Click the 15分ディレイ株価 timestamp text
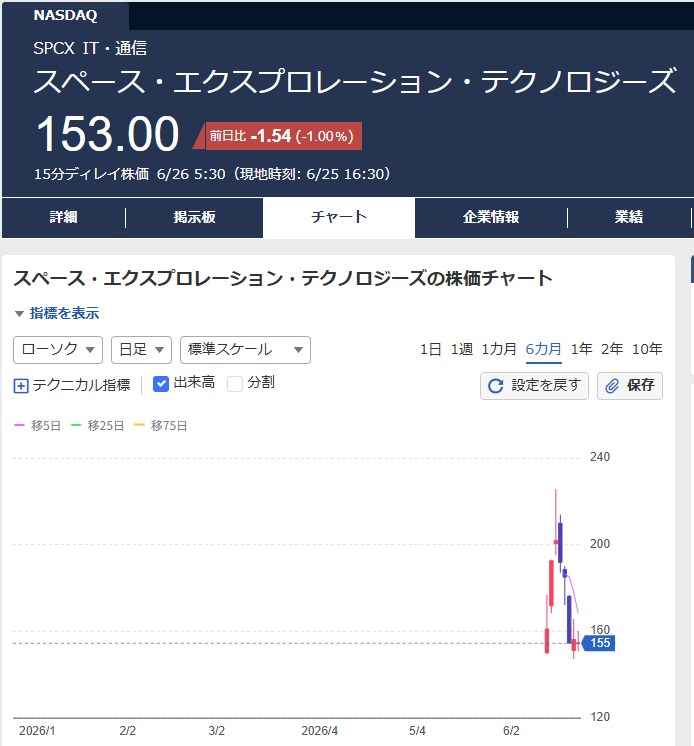The width and height of the screenshot is (694, 746). point(212,174)
